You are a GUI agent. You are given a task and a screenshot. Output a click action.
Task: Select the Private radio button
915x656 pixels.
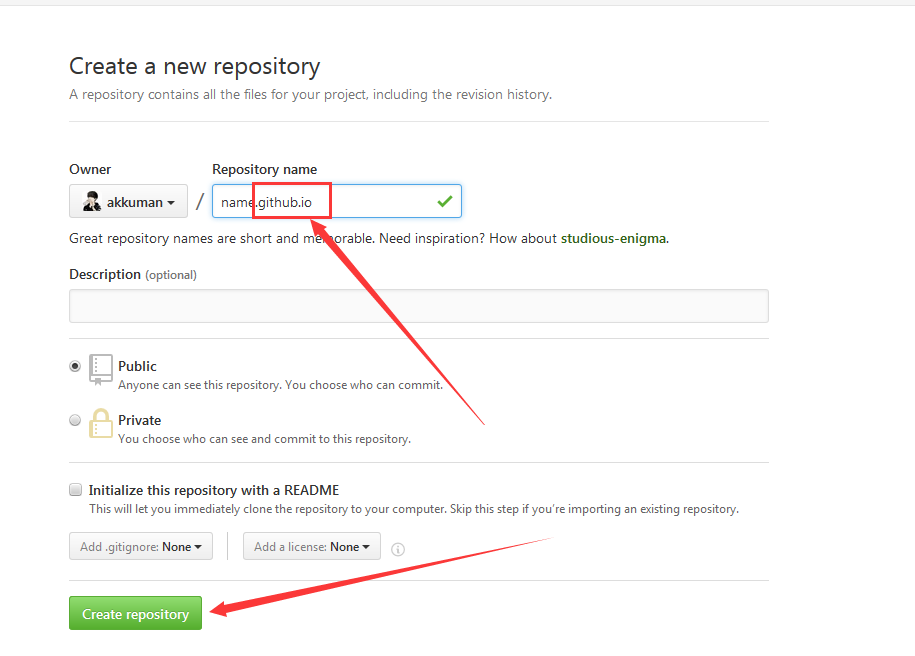click(x=75, y=420)
